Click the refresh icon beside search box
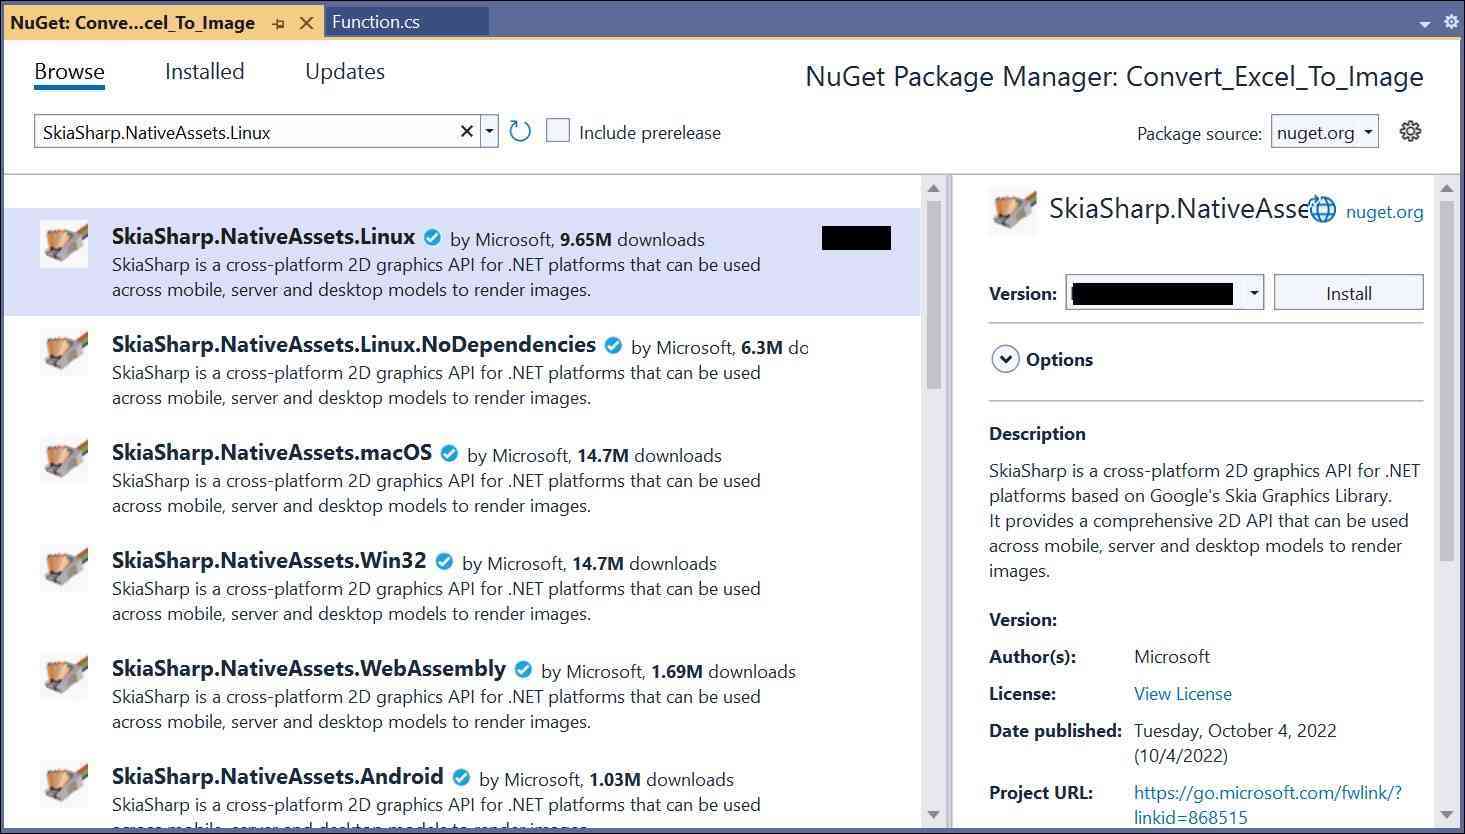The height and width of the screenshot is (834, 1465). (x=520, y=132)
